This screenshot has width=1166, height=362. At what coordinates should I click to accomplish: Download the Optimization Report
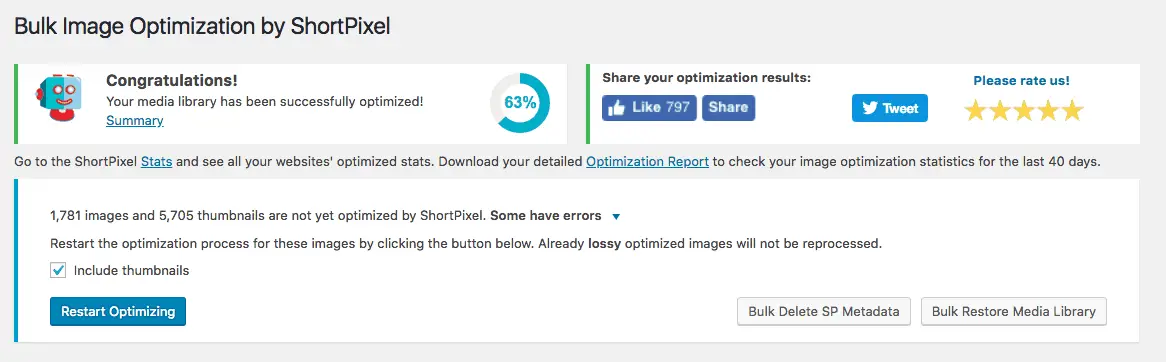647,161
